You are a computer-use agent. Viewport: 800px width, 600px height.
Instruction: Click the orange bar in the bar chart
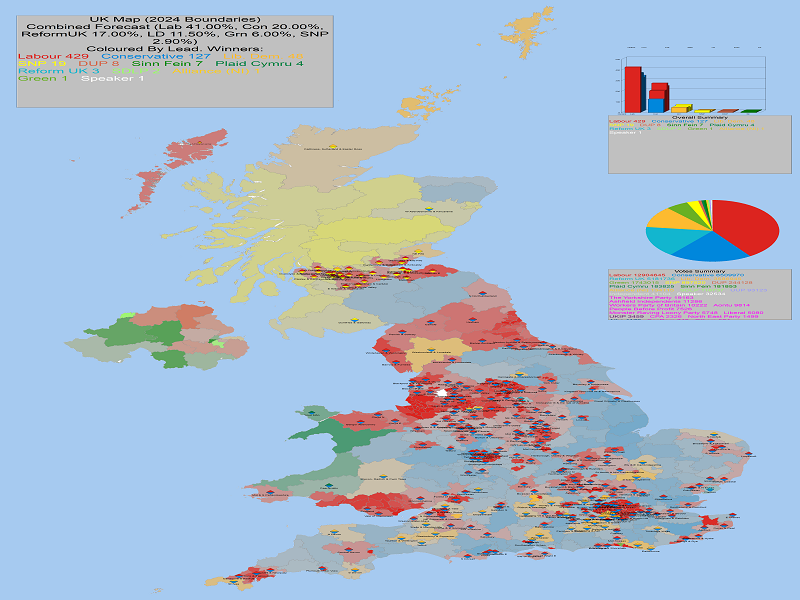pos(679,110)
